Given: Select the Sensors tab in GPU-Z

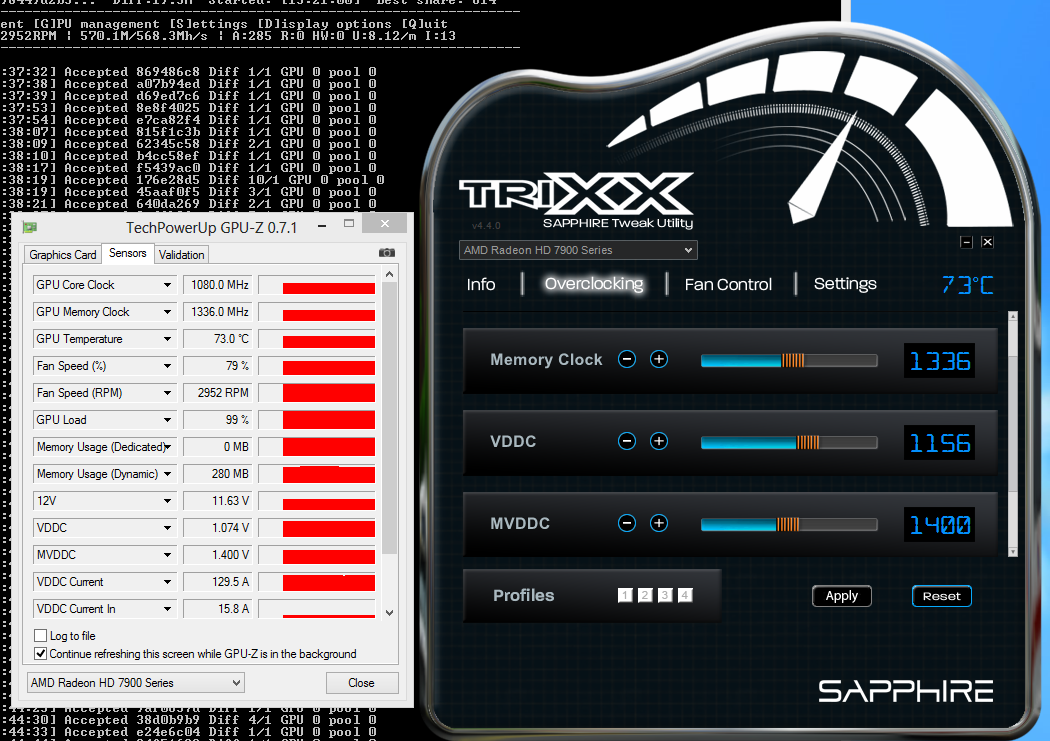Looking at the screenshot, I should (127, 253).
